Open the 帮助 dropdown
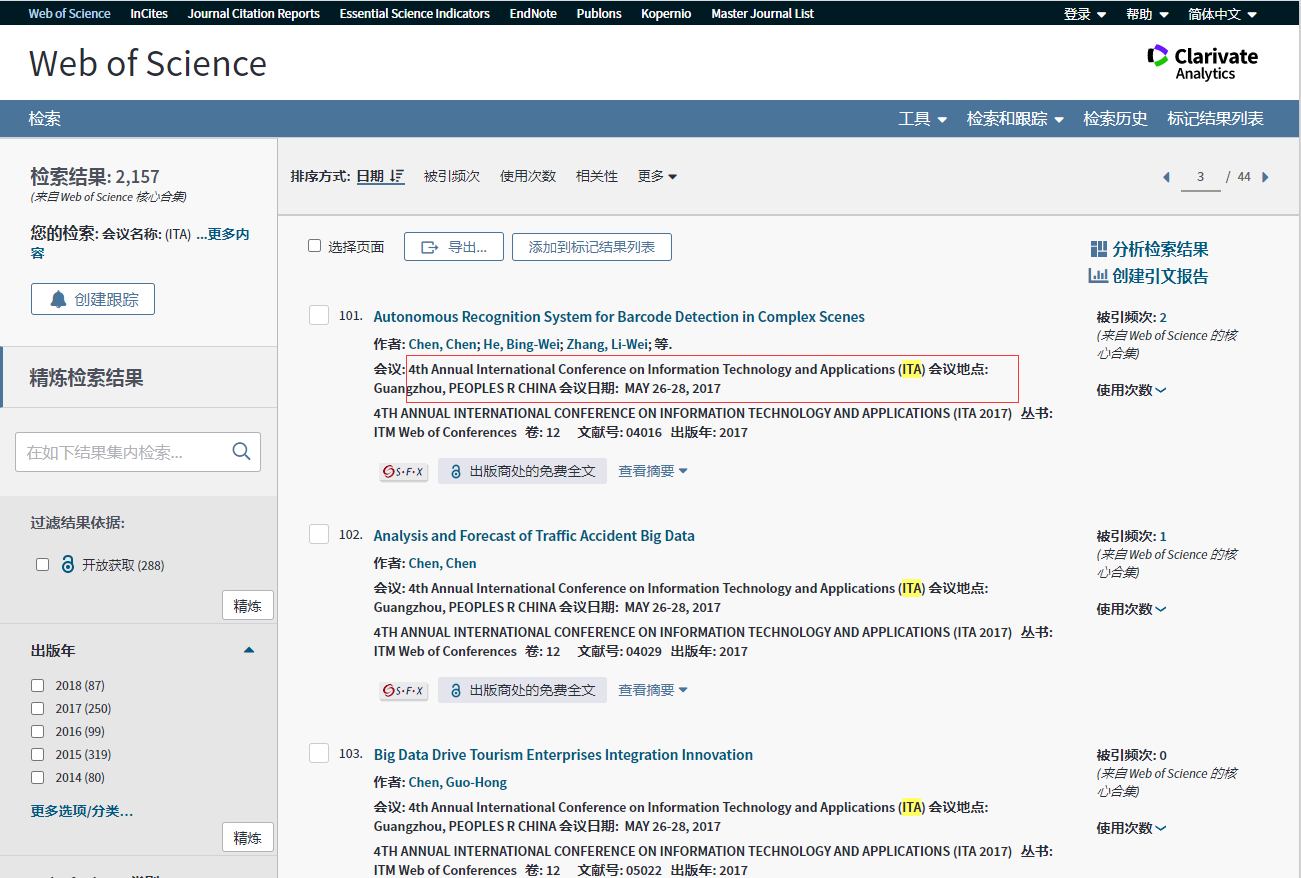Image resolution: width=1301 pixels, height=878 pixels. click(x=1147, y=14)
